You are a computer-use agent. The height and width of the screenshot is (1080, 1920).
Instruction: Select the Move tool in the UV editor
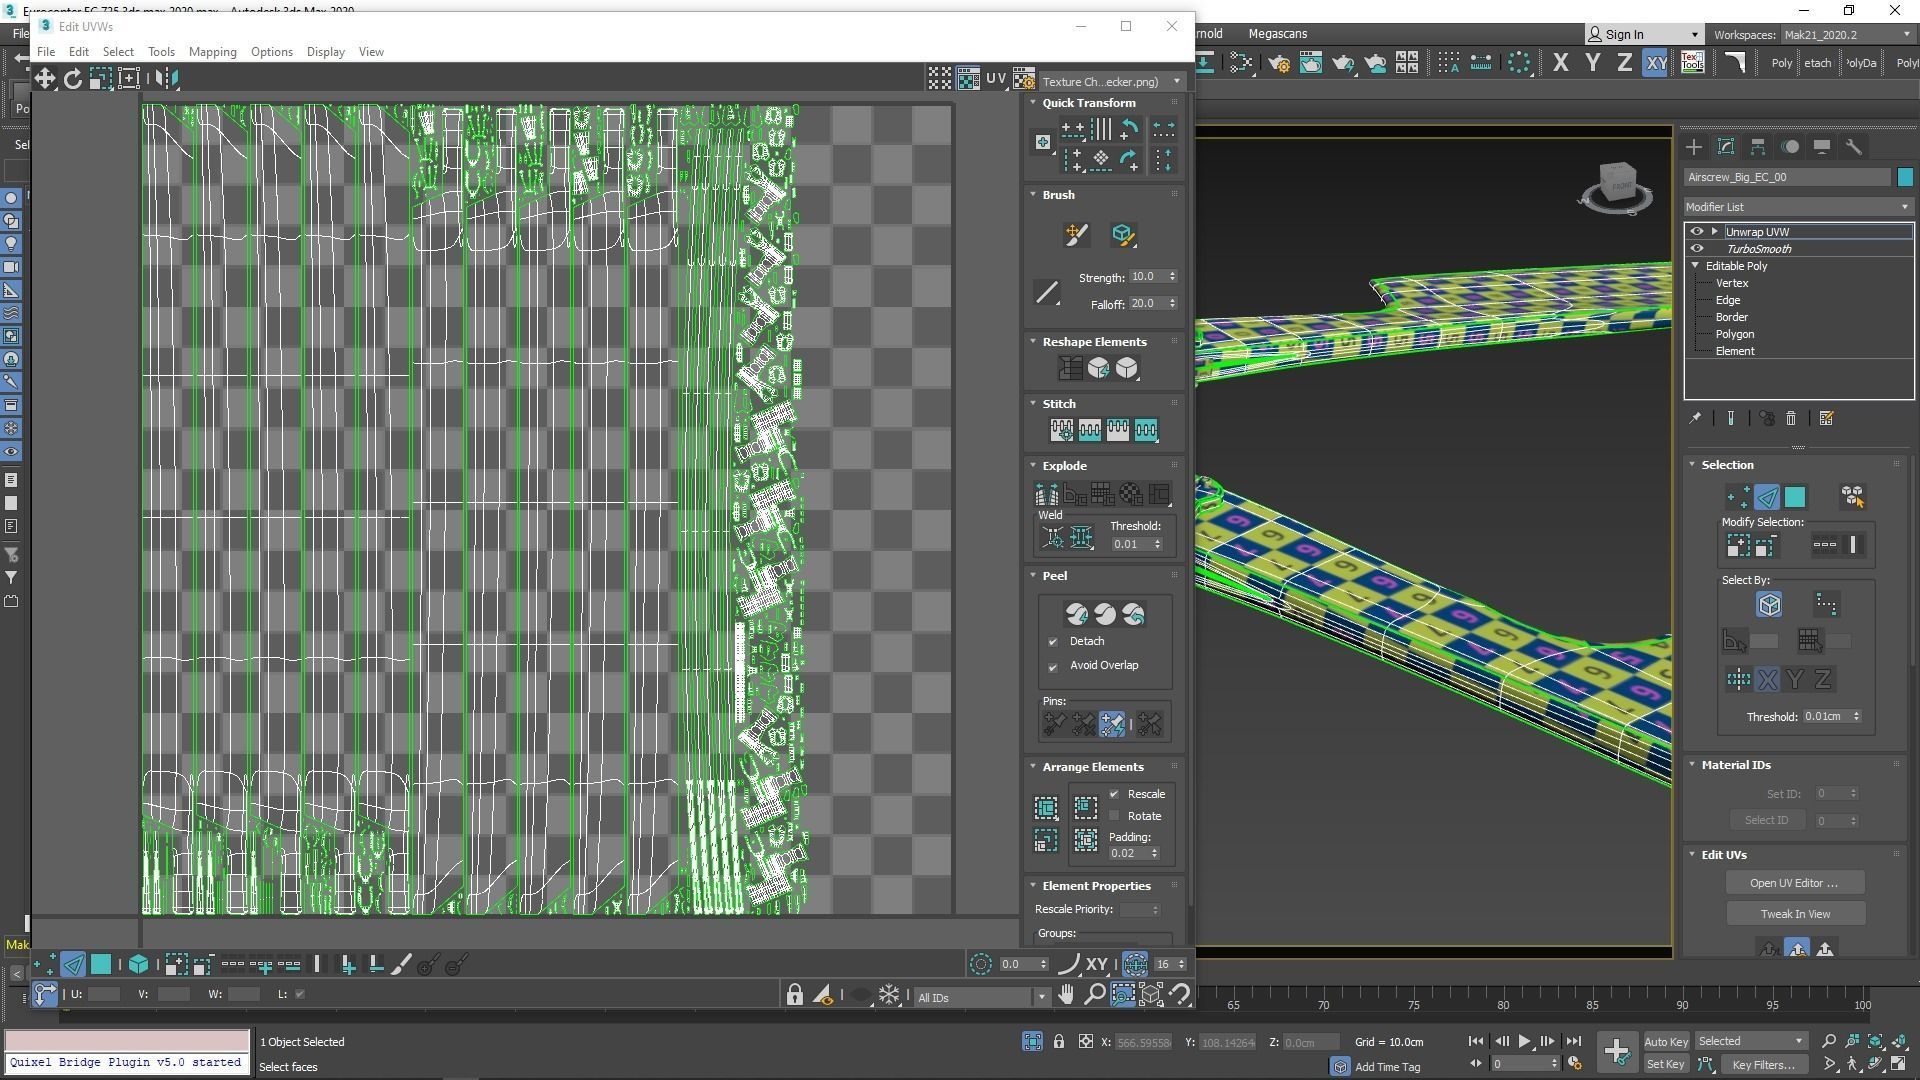tap(45, 78)
